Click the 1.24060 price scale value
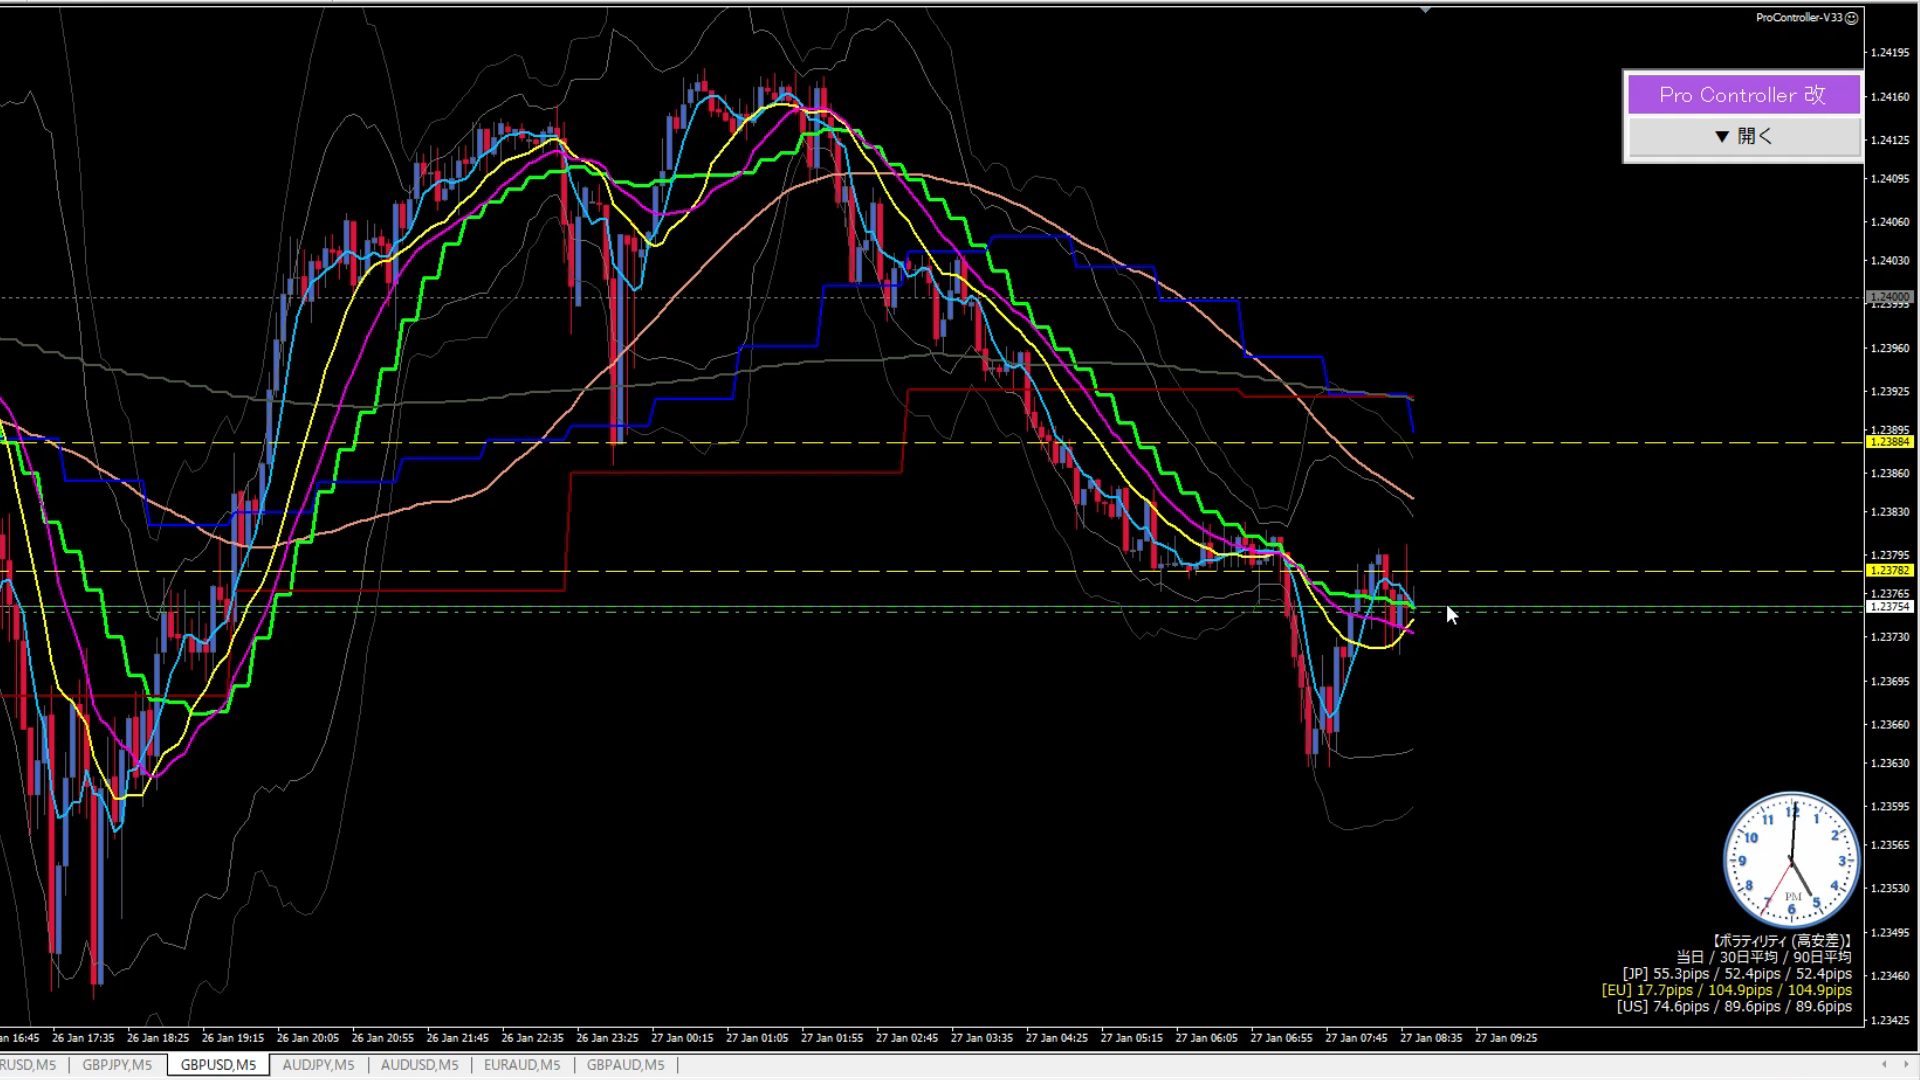 1889,222
